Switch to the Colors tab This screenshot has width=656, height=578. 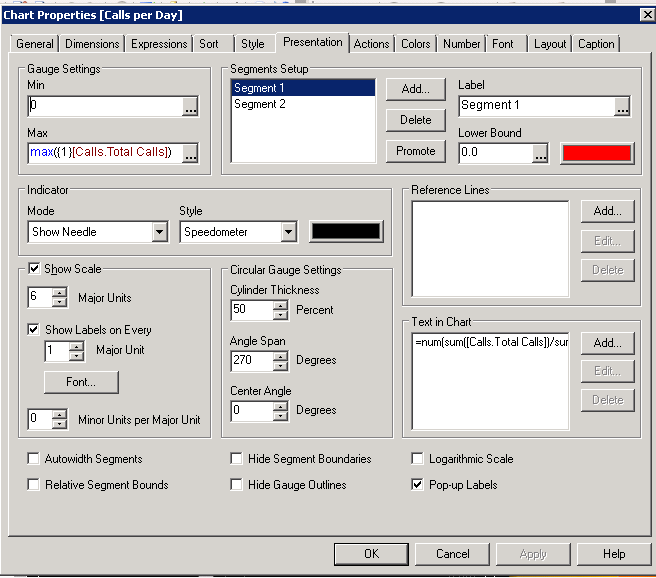coord(415,44)
